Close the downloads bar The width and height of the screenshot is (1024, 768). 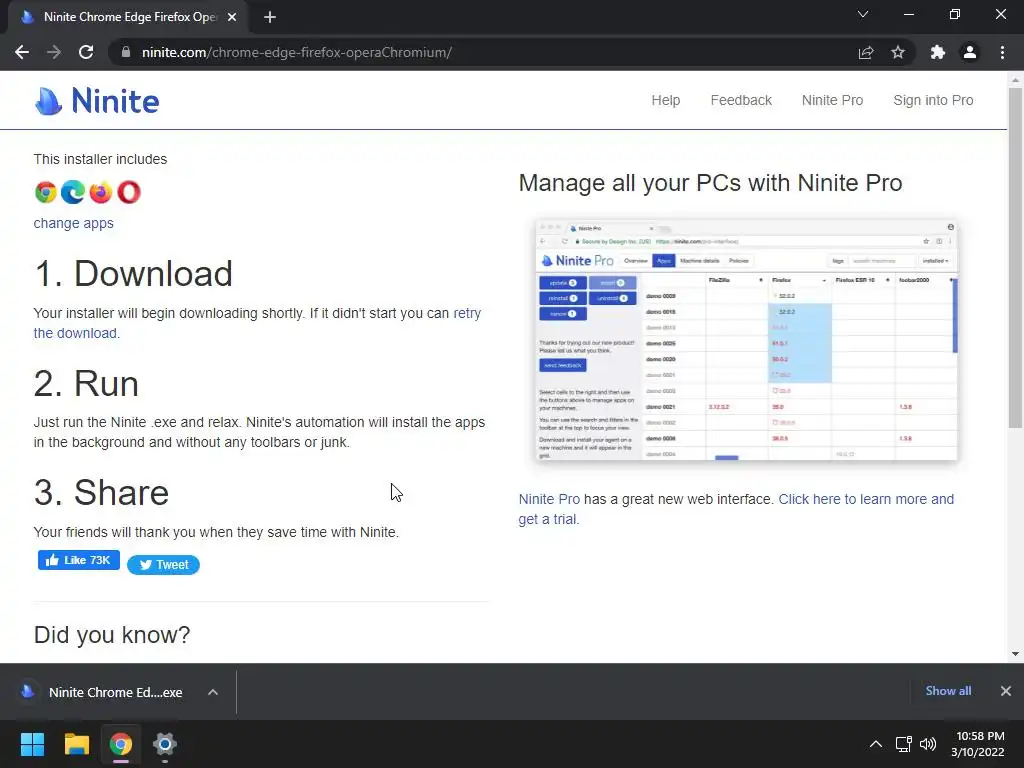(x=1006, y=691)
